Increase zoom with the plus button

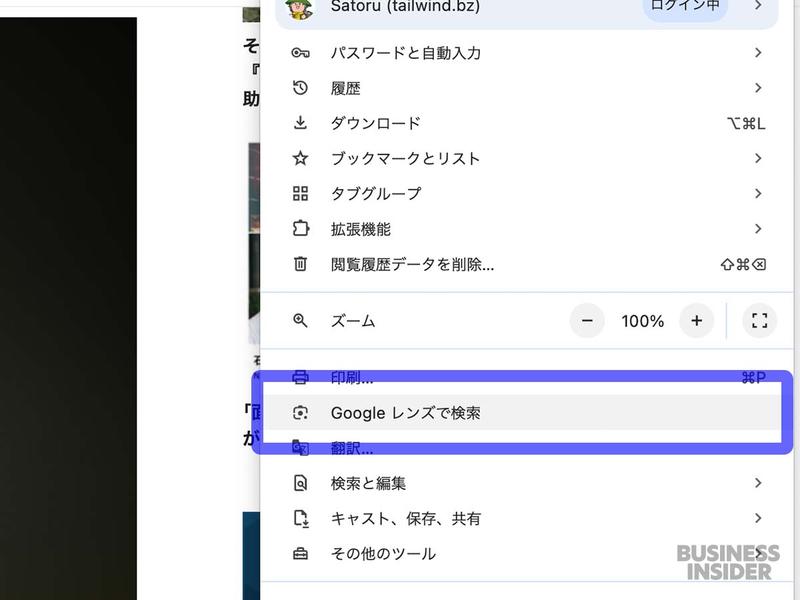pos(696,320)
